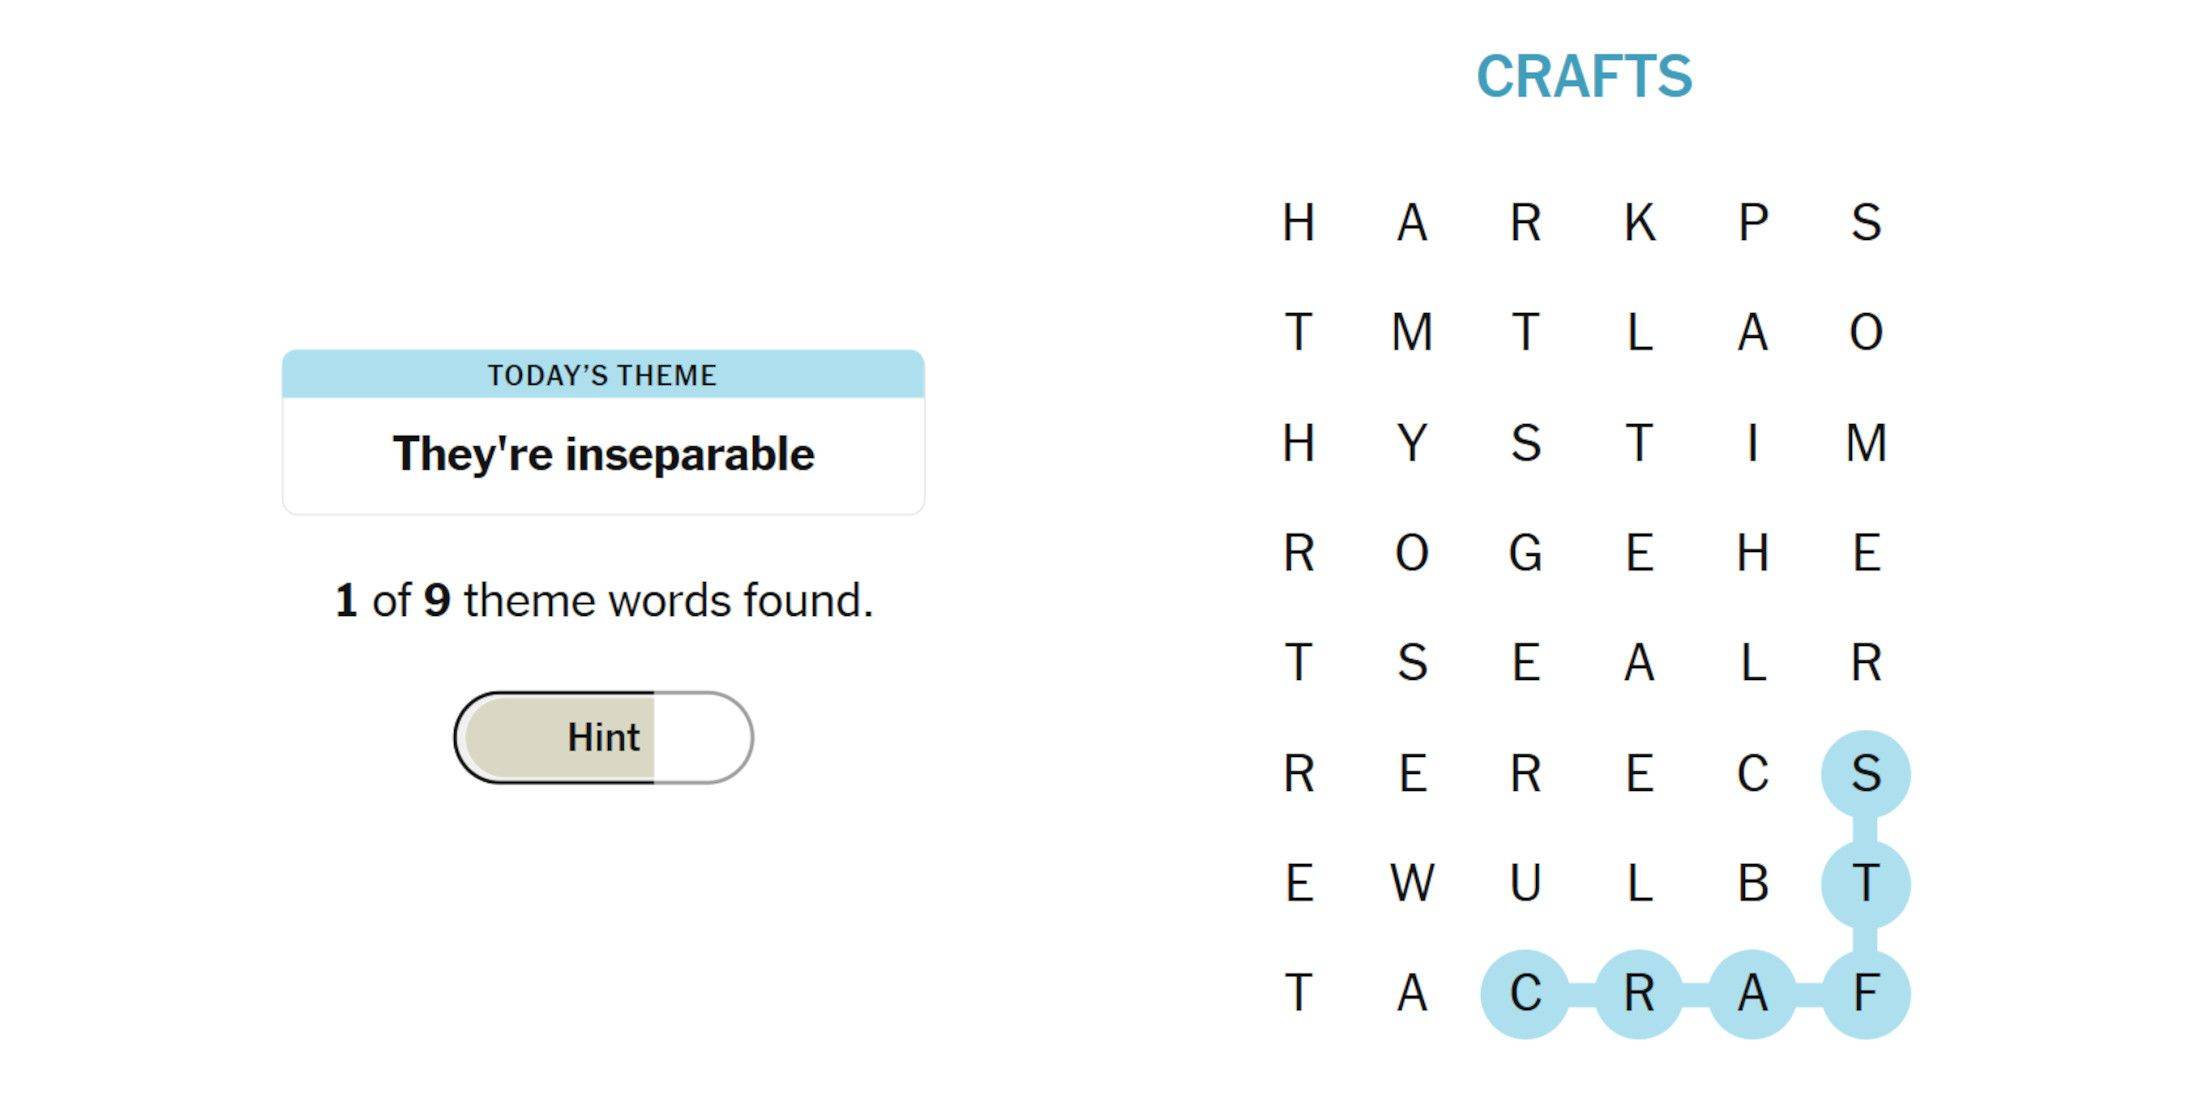Click the CRAFTS word above the grid
The height and width of the screenshot is (1100, 2200).
1584,76
